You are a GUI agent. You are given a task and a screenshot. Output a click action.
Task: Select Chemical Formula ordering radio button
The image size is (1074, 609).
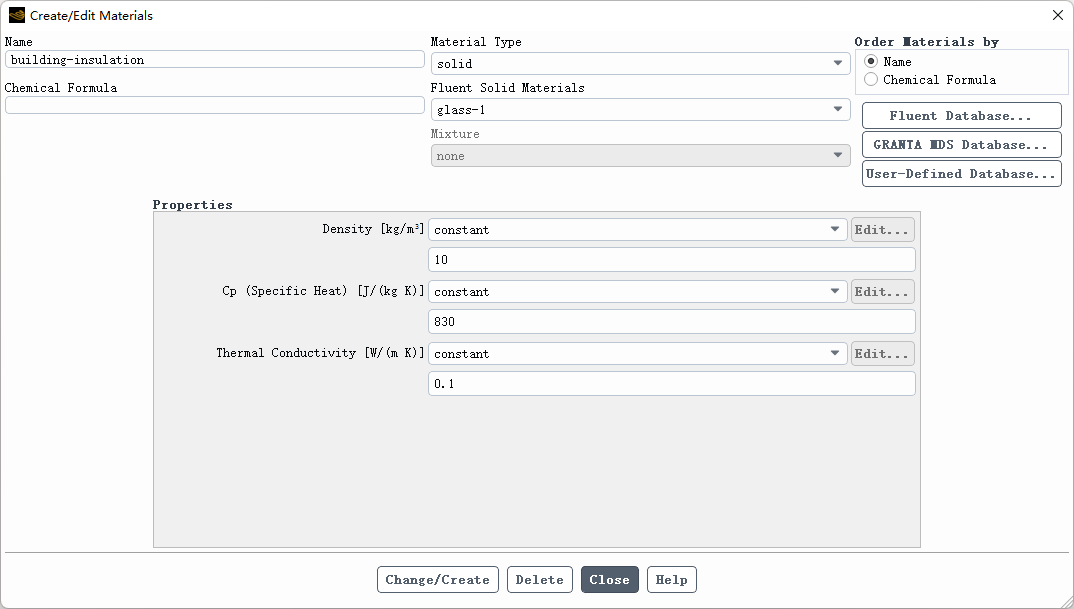[x=871, y=80]
